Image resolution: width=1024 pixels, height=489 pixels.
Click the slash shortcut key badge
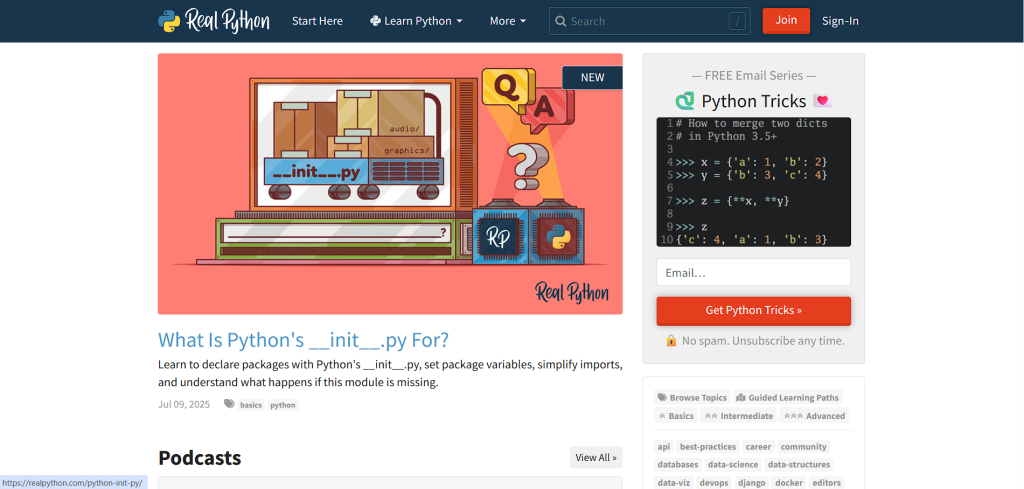tap(737, 22)
